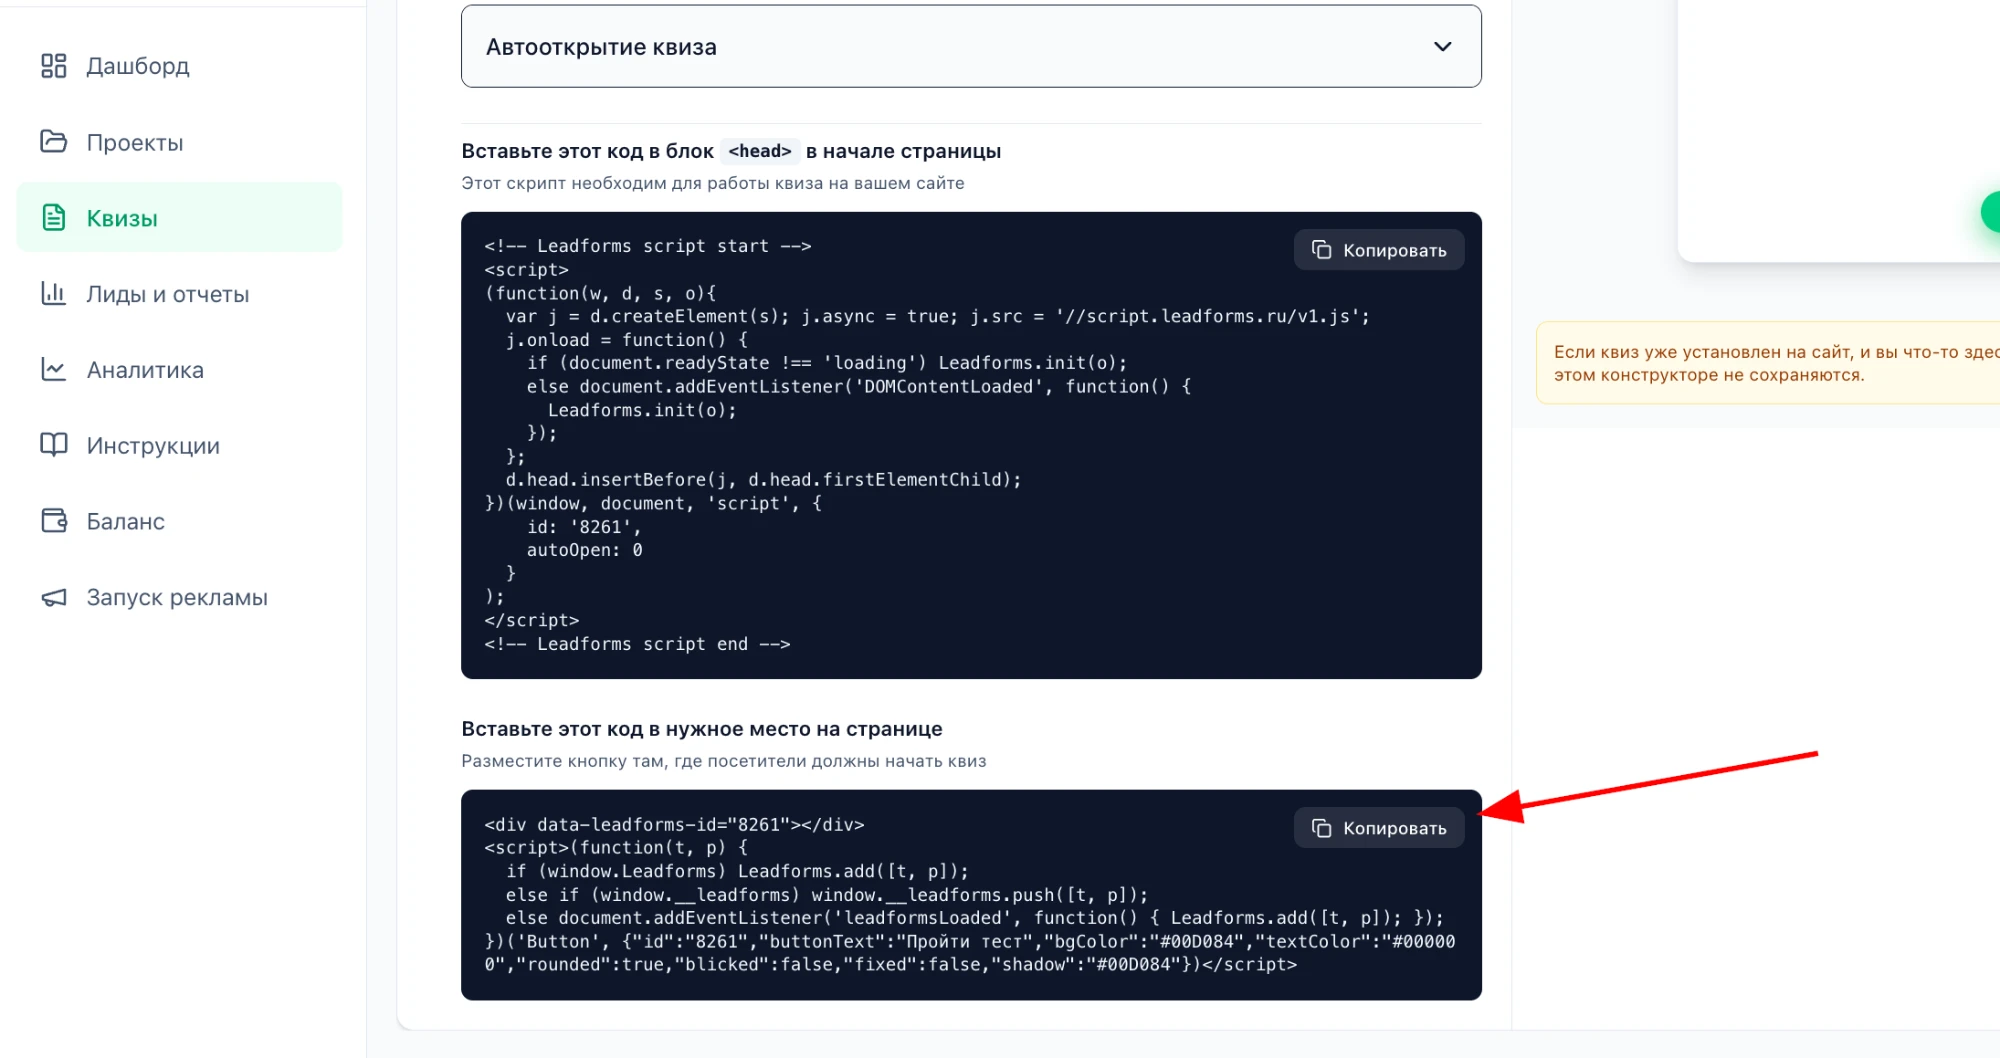The height and width of the screenshot is (1058, 2000).
Task: Open Проекты in the sidebar
Action: pos(180,142)
